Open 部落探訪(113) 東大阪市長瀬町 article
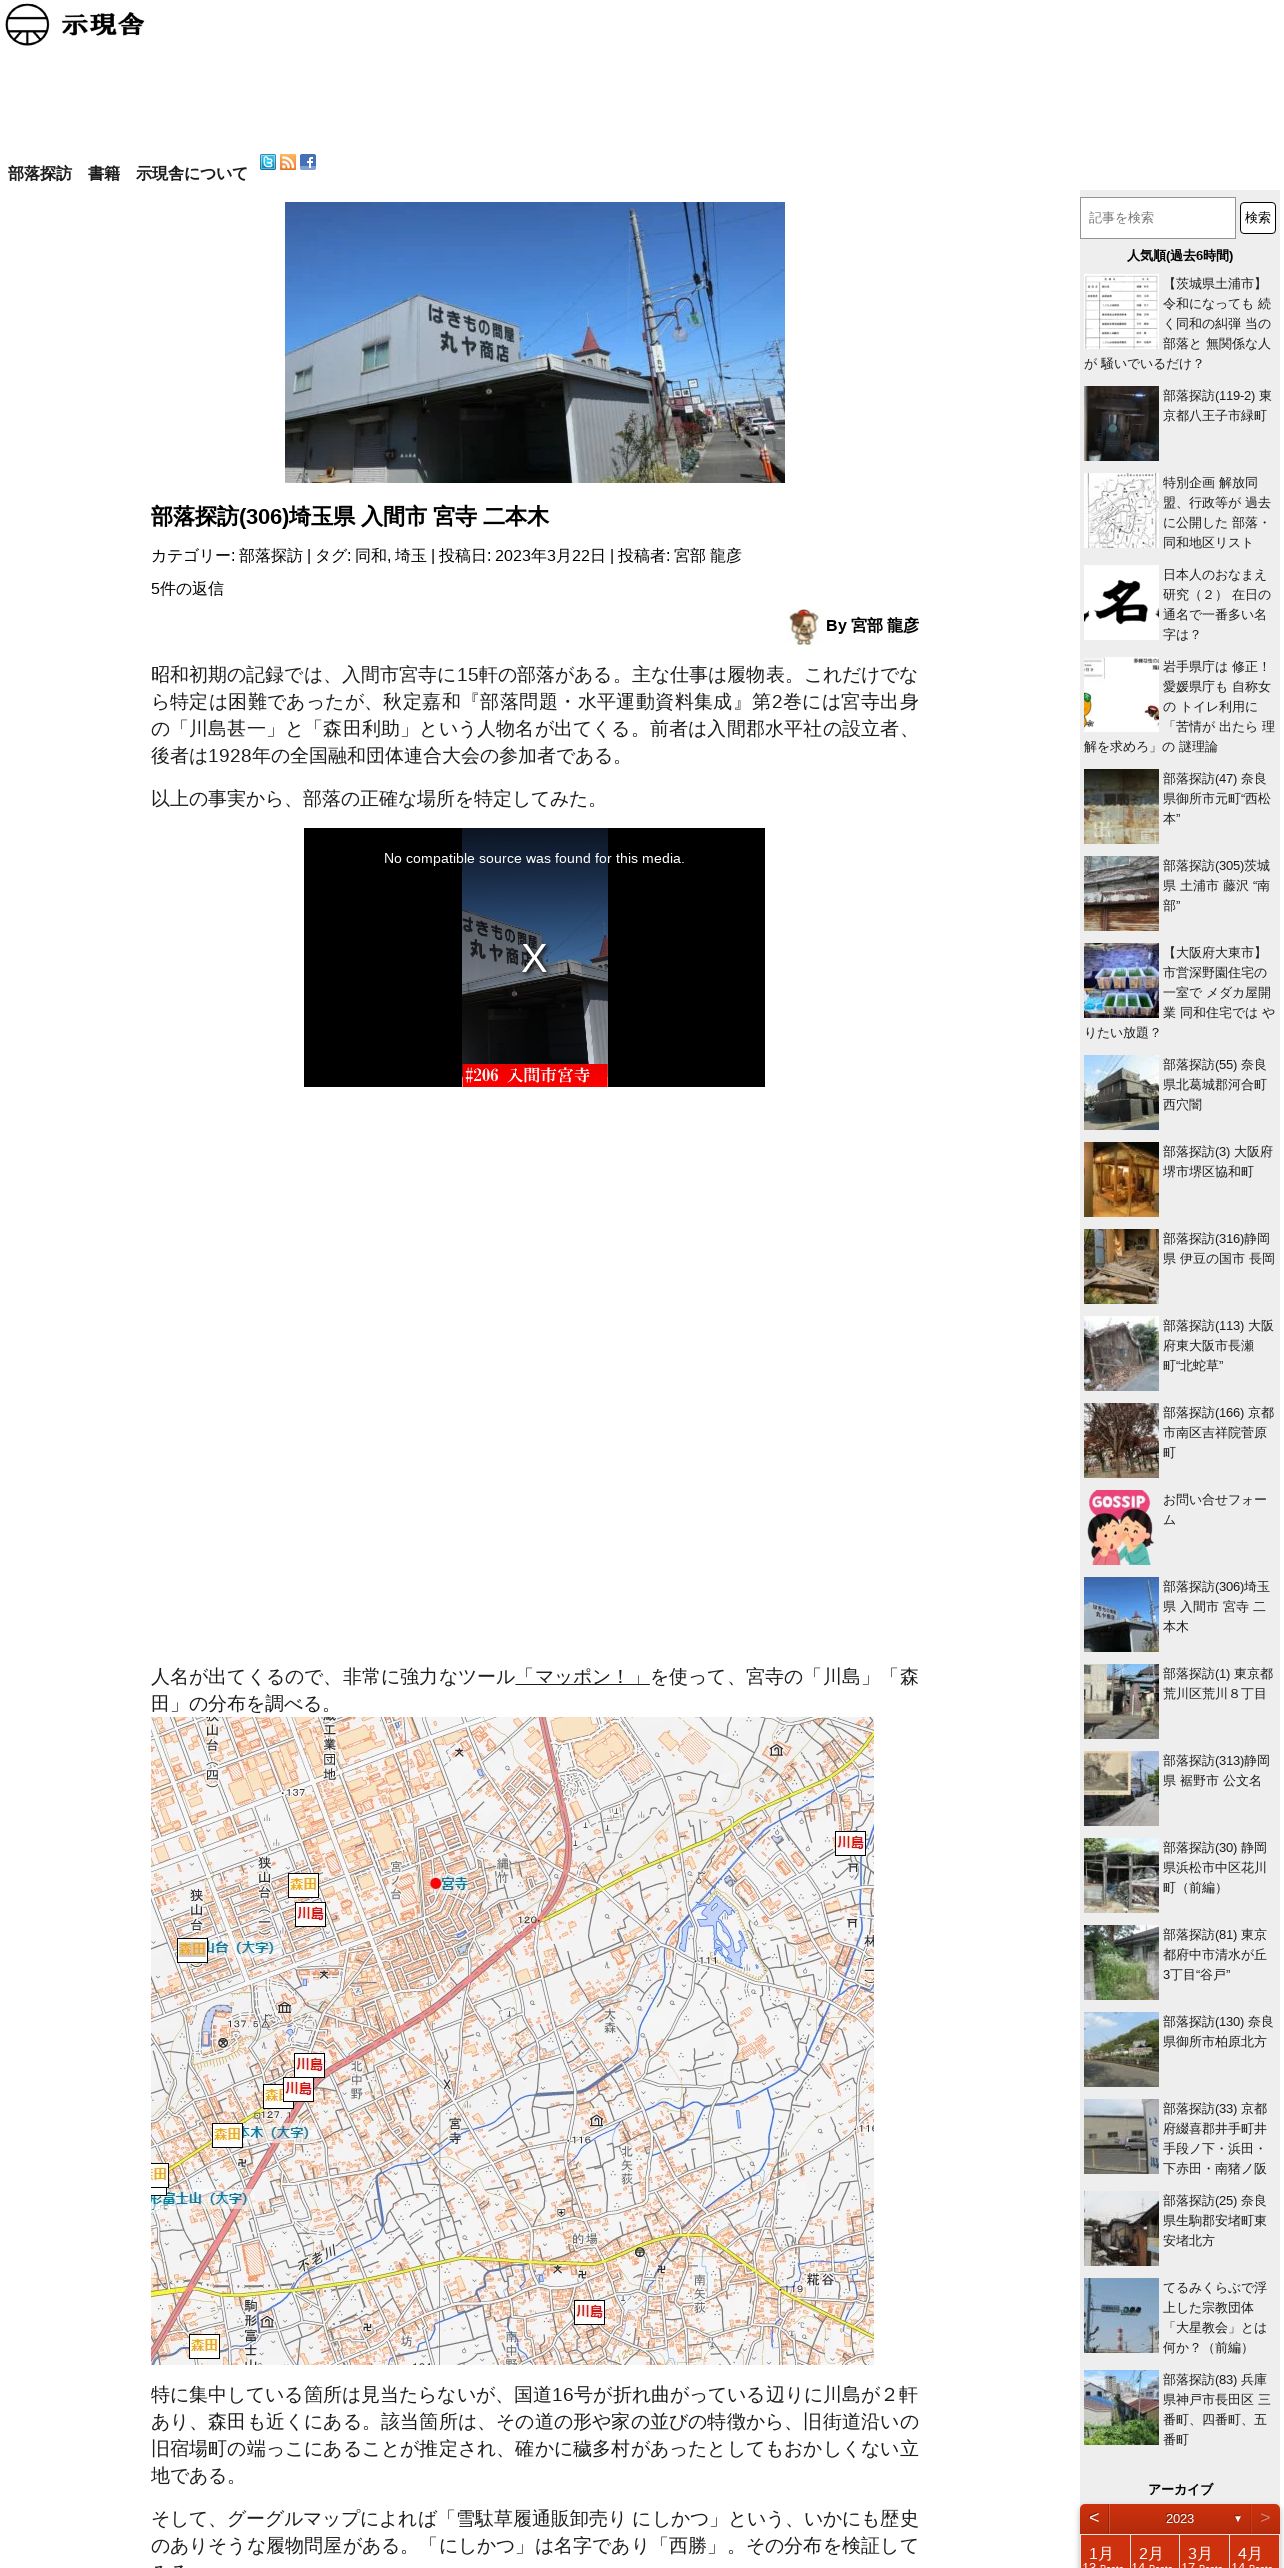 [x=1179, y=1353]
